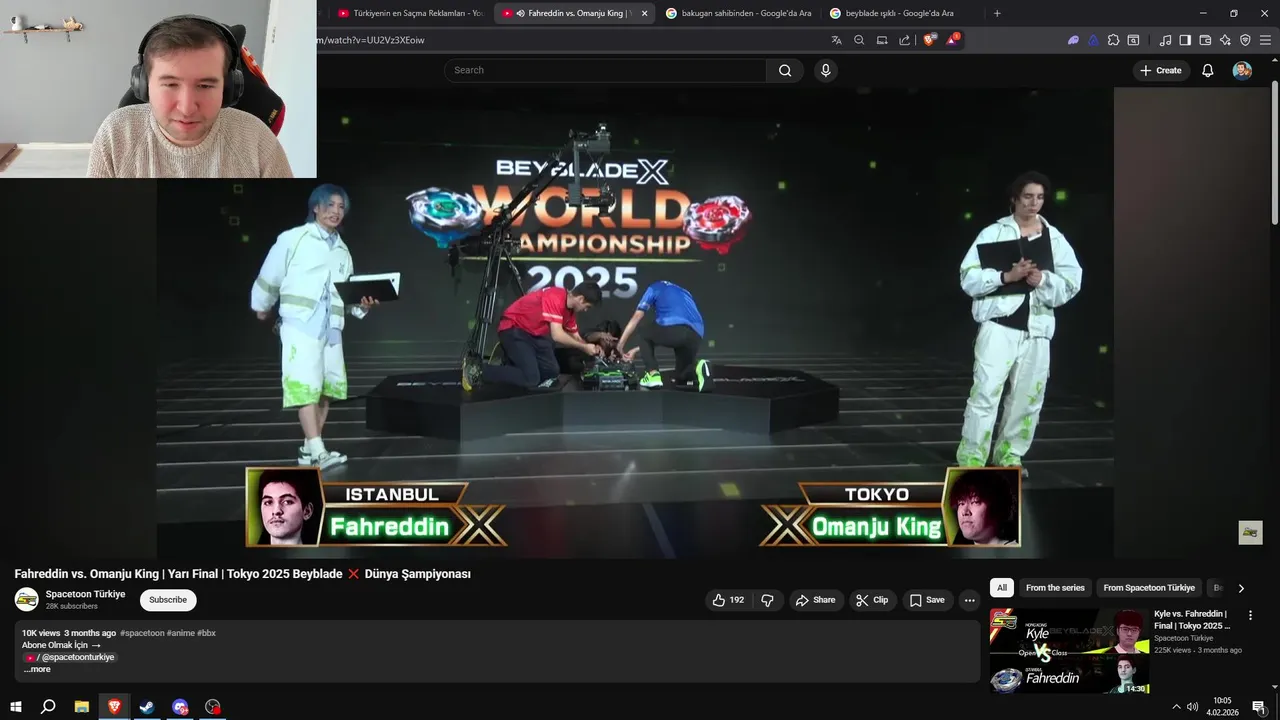Viewport: 1280px width, 720px height.
Task: Open the zoom magnifier icon in address bar
Action: [859, 40]
